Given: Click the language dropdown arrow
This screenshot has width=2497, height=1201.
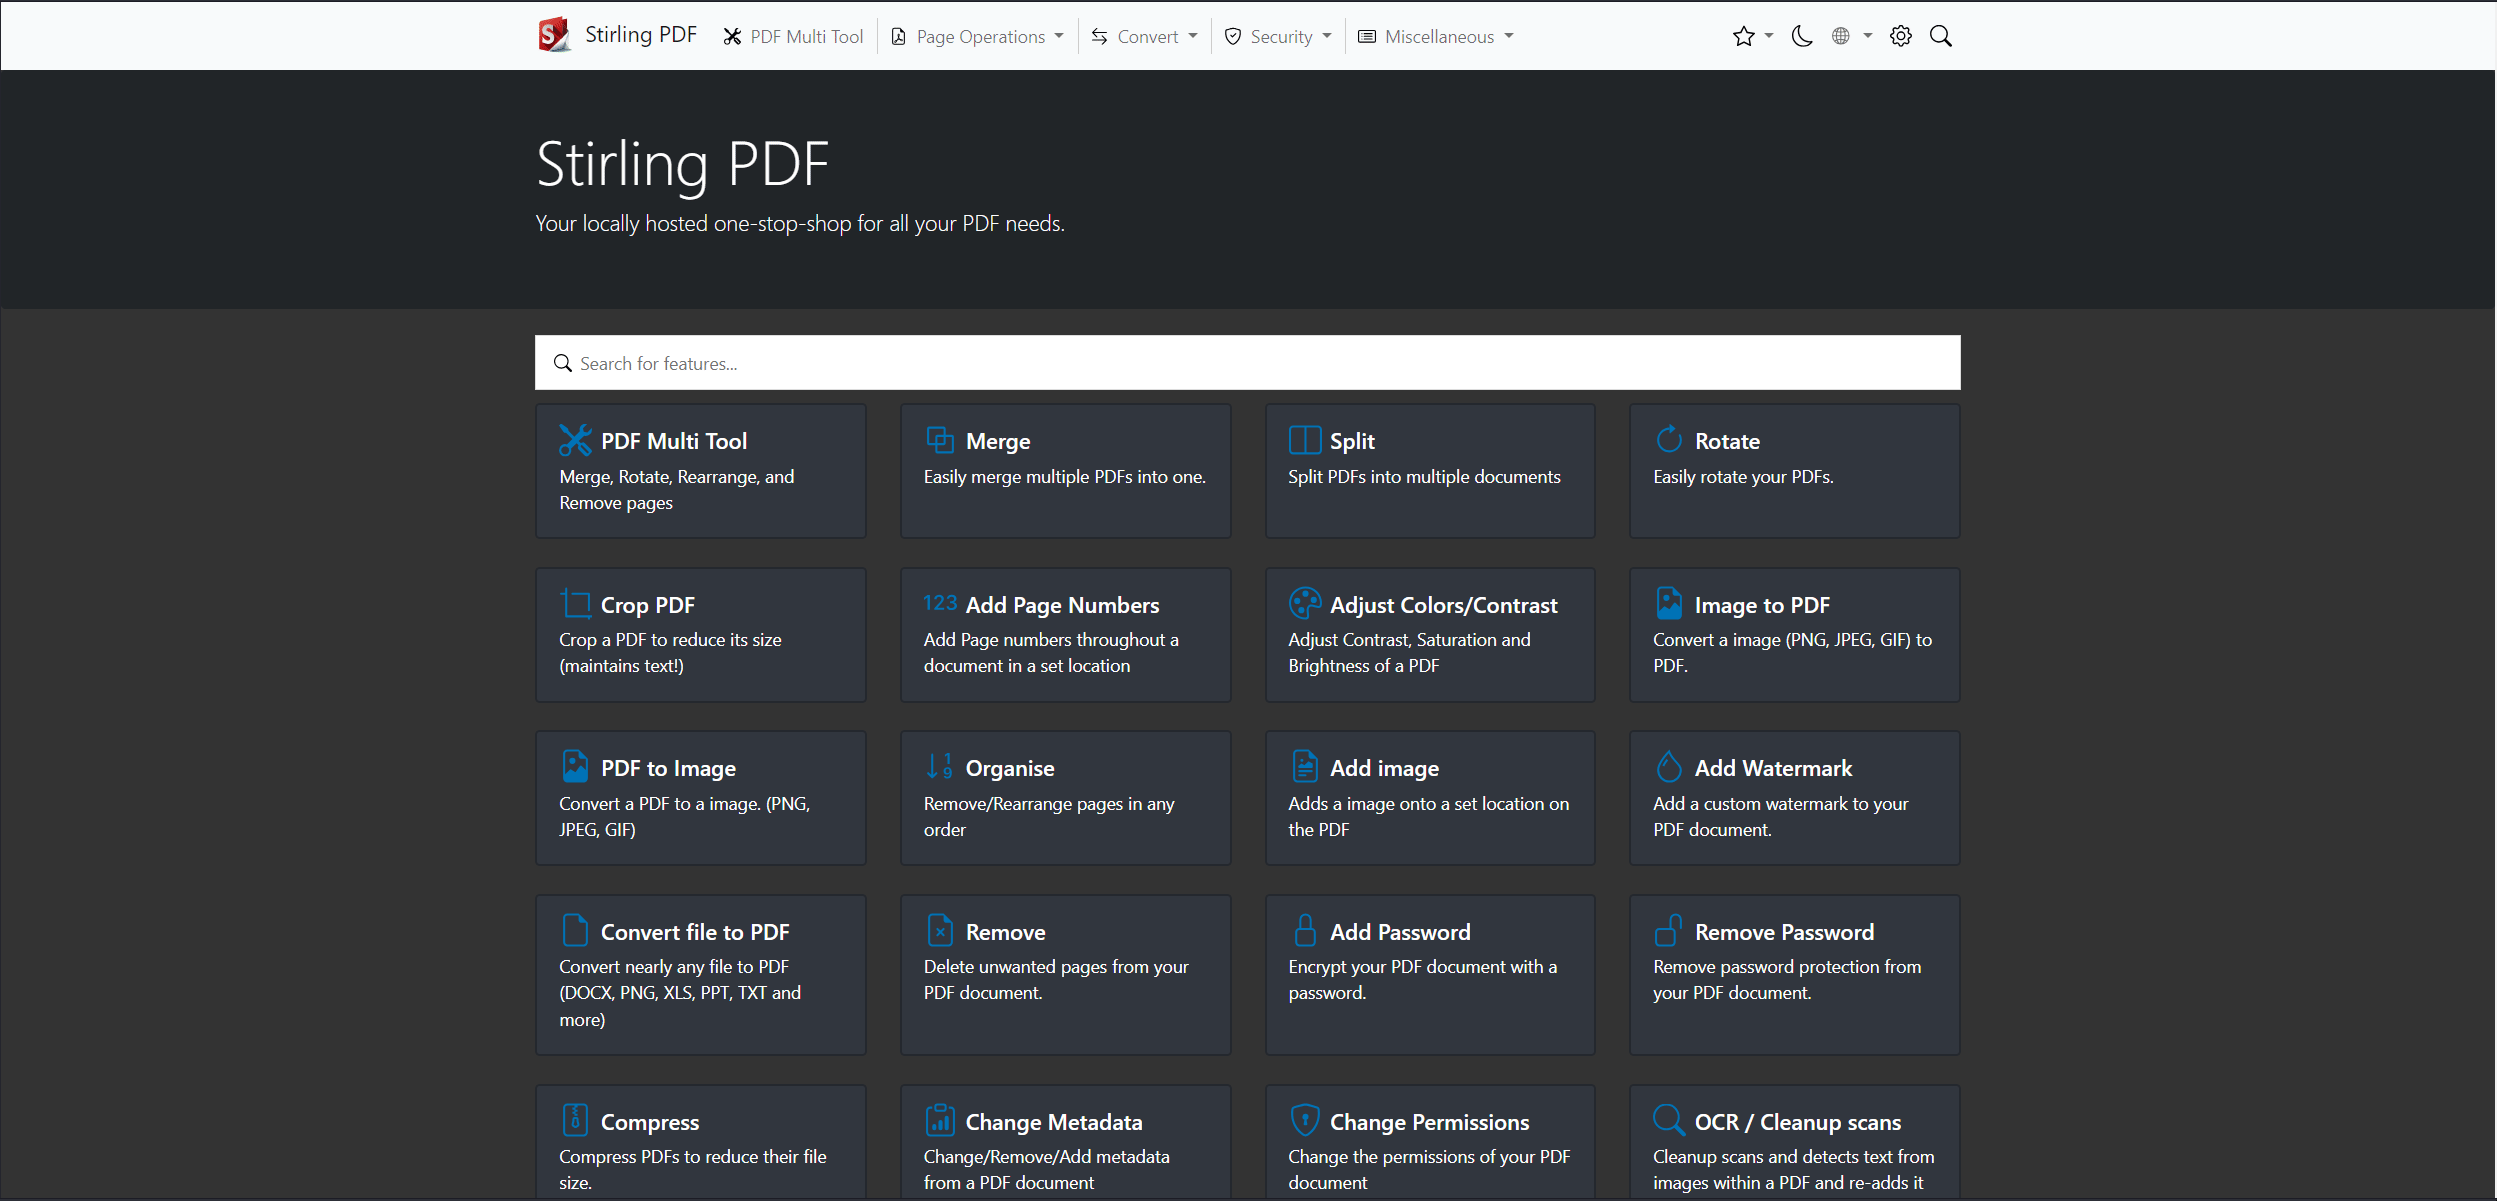Looking at the screenshot, I should point(1867,36).
